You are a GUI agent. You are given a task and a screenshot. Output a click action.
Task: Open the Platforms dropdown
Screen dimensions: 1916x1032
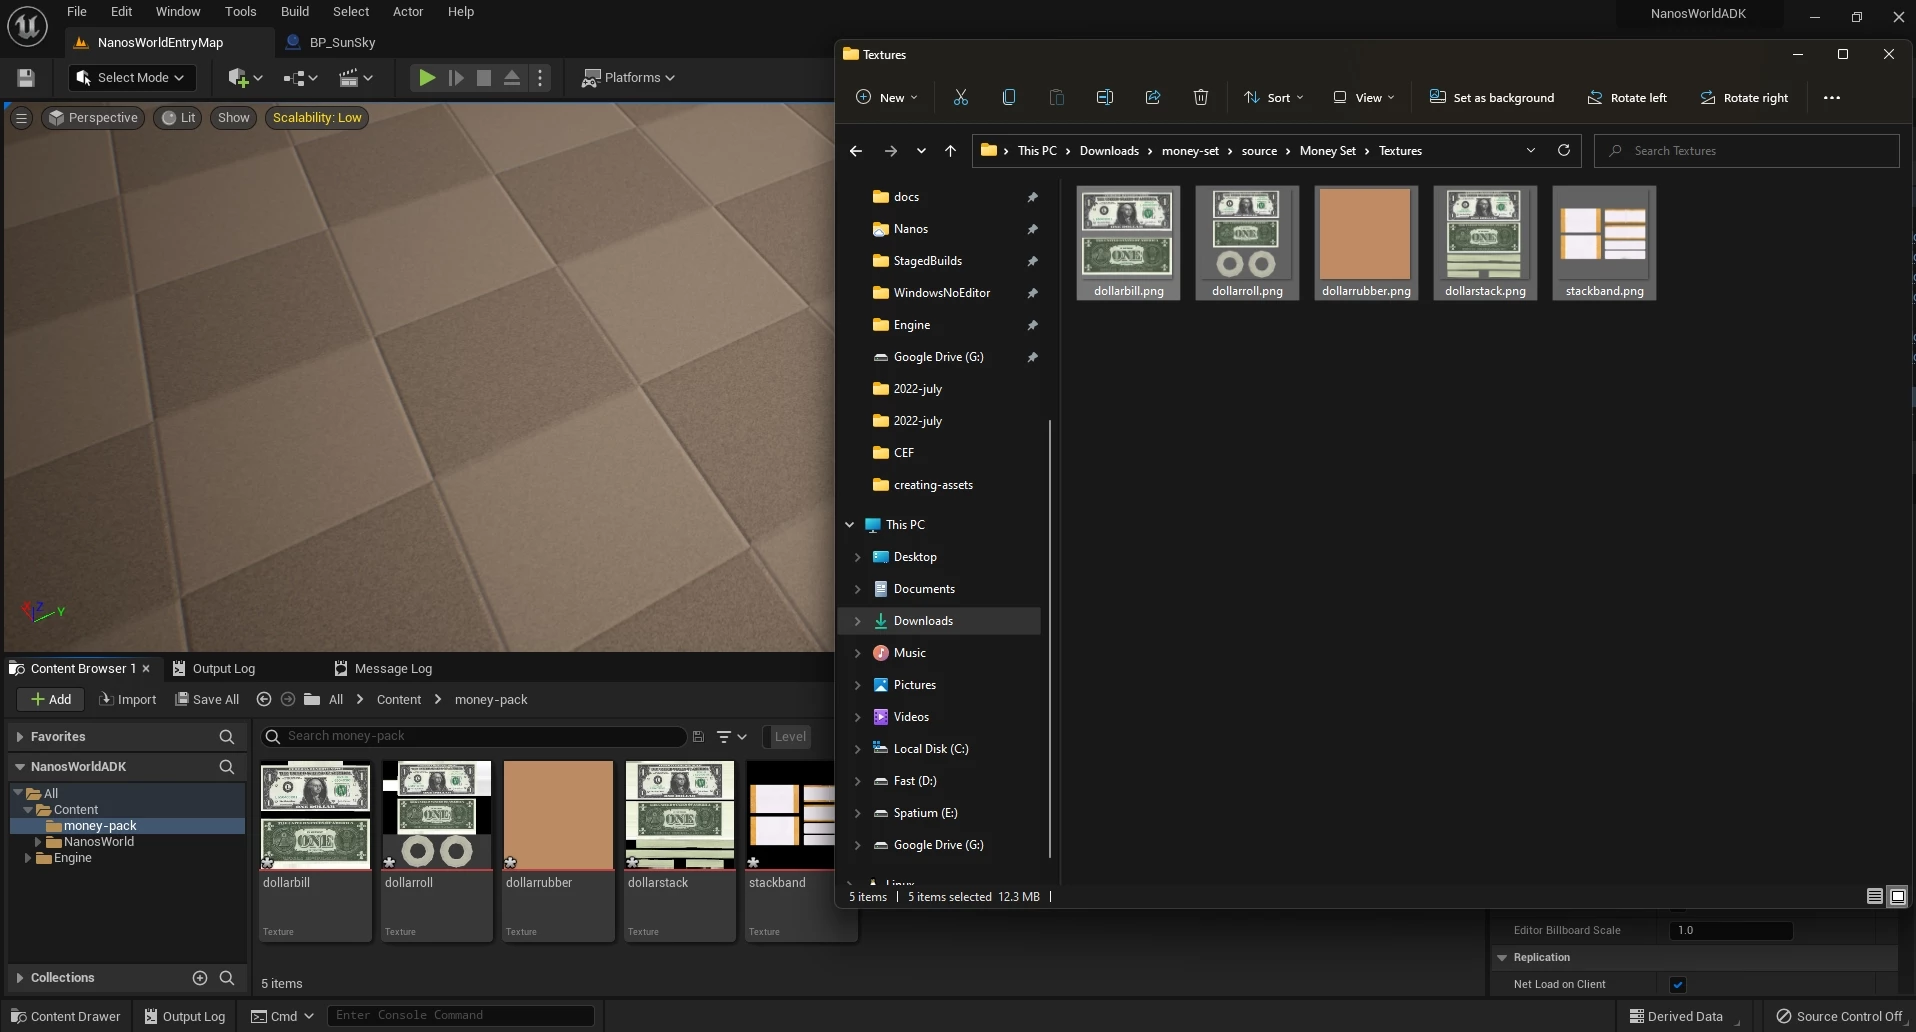pos(629,78)
